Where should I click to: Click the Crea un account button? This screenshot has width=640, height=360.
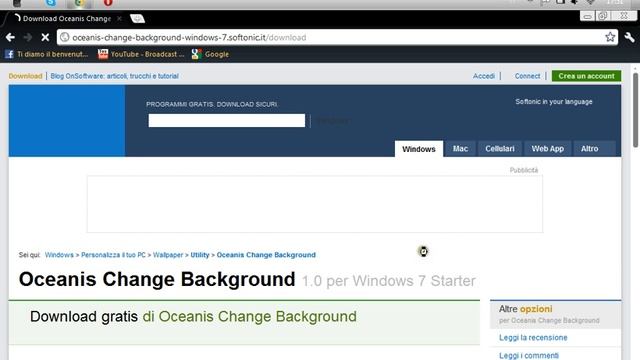click(x=586, y=76)
